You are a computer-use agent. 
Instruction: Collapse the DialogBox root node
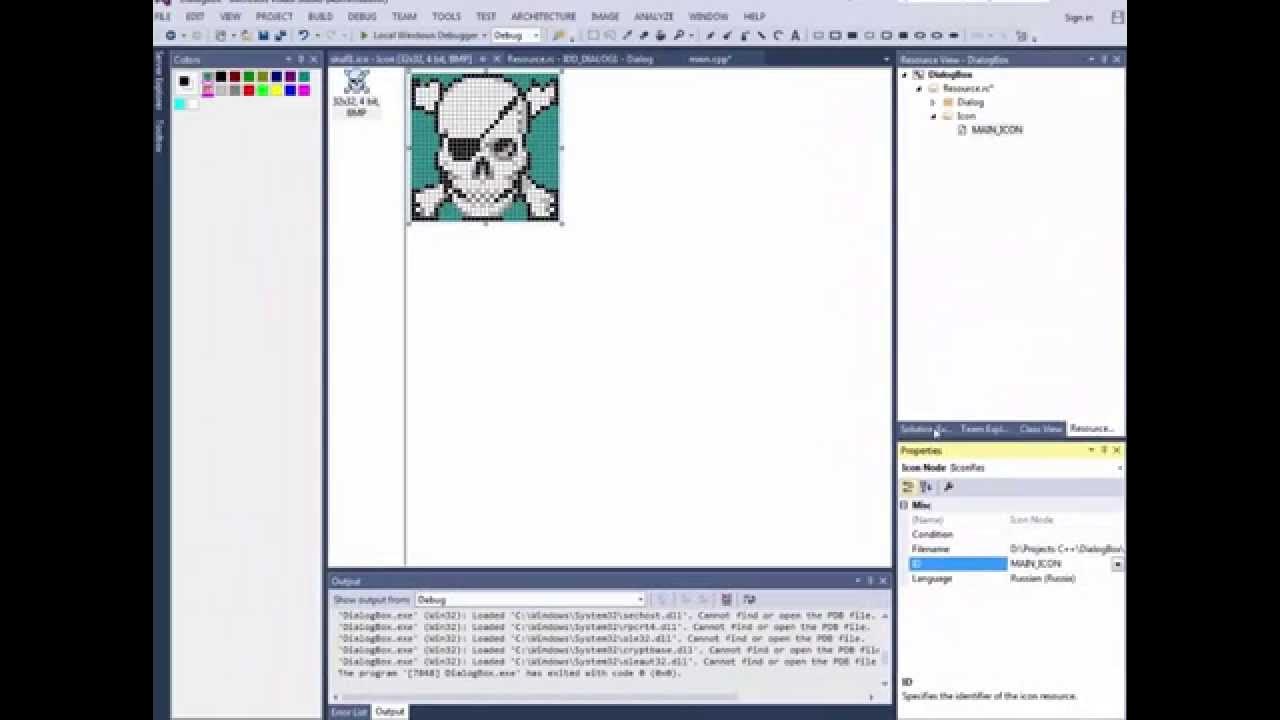click(x=905, y=74)
